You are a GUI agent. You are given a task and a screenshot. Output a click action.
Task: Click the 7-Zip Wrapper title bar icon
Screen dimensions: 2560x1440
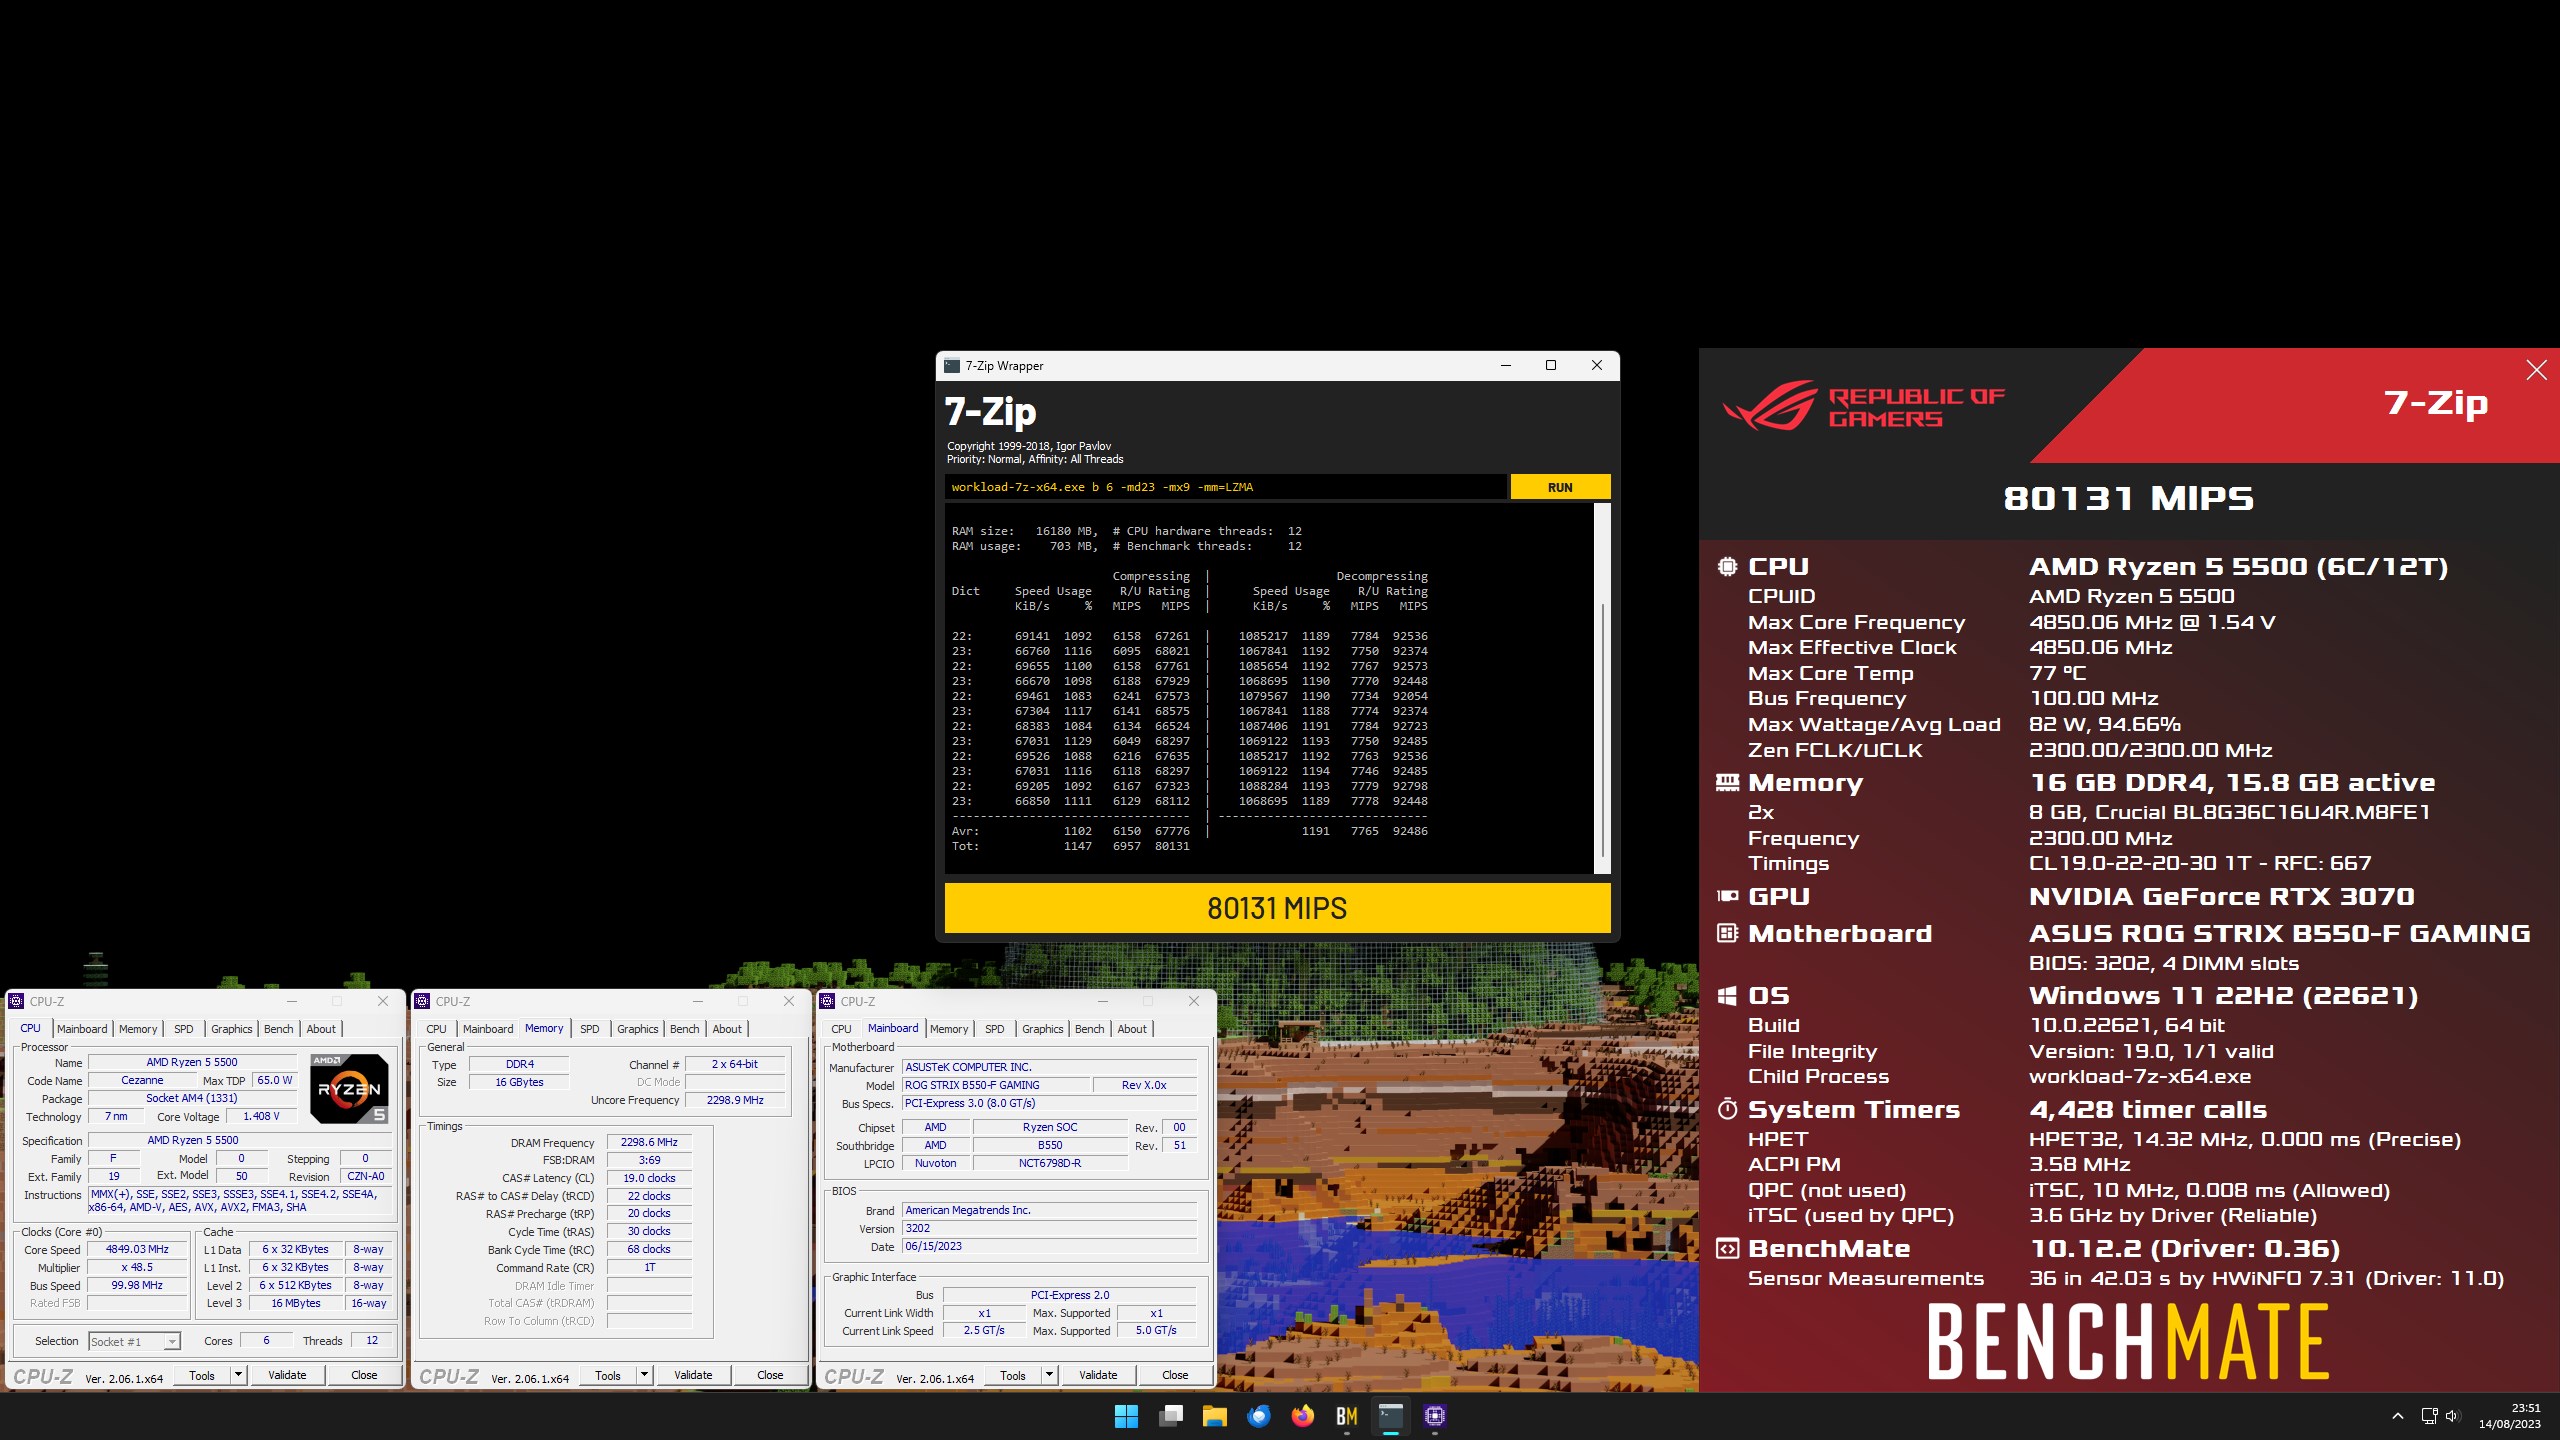pyautogui.click(x=952, y=366)
